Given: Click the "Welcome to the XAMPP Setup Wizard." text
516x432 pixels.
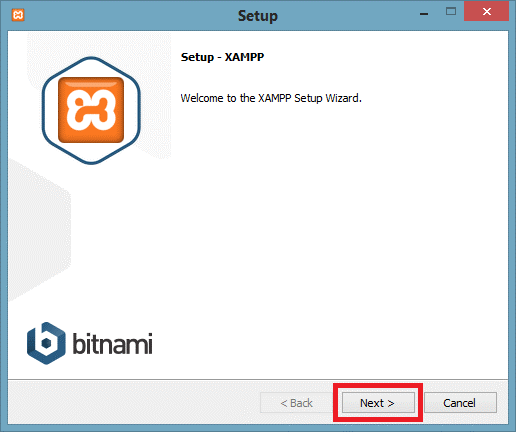Looking at the screenshot, I should click(x=271, y=98).
